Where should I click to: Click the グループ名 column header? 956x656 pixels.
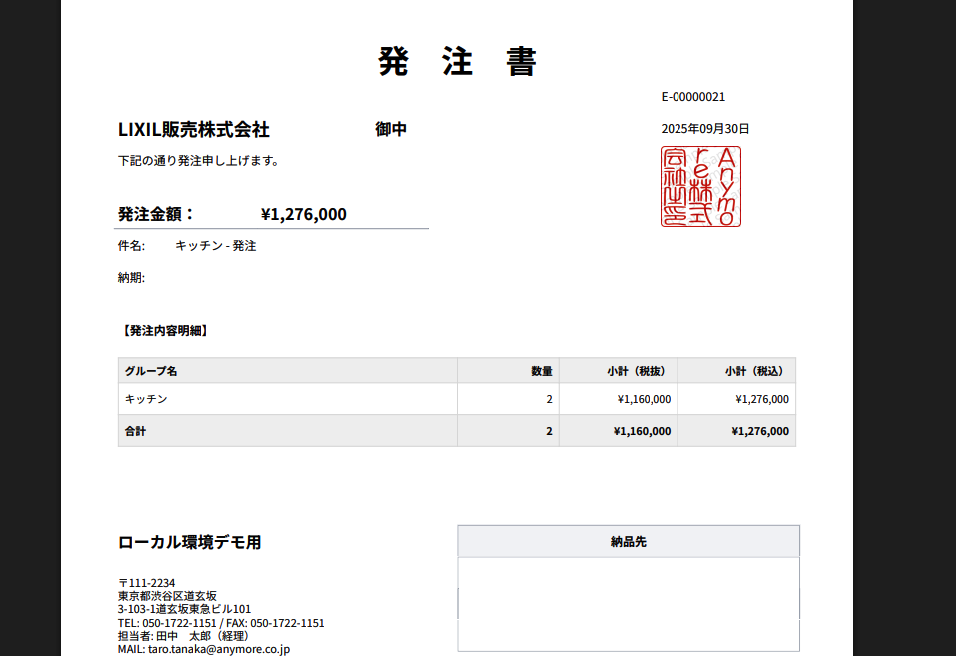pos(151,371)
